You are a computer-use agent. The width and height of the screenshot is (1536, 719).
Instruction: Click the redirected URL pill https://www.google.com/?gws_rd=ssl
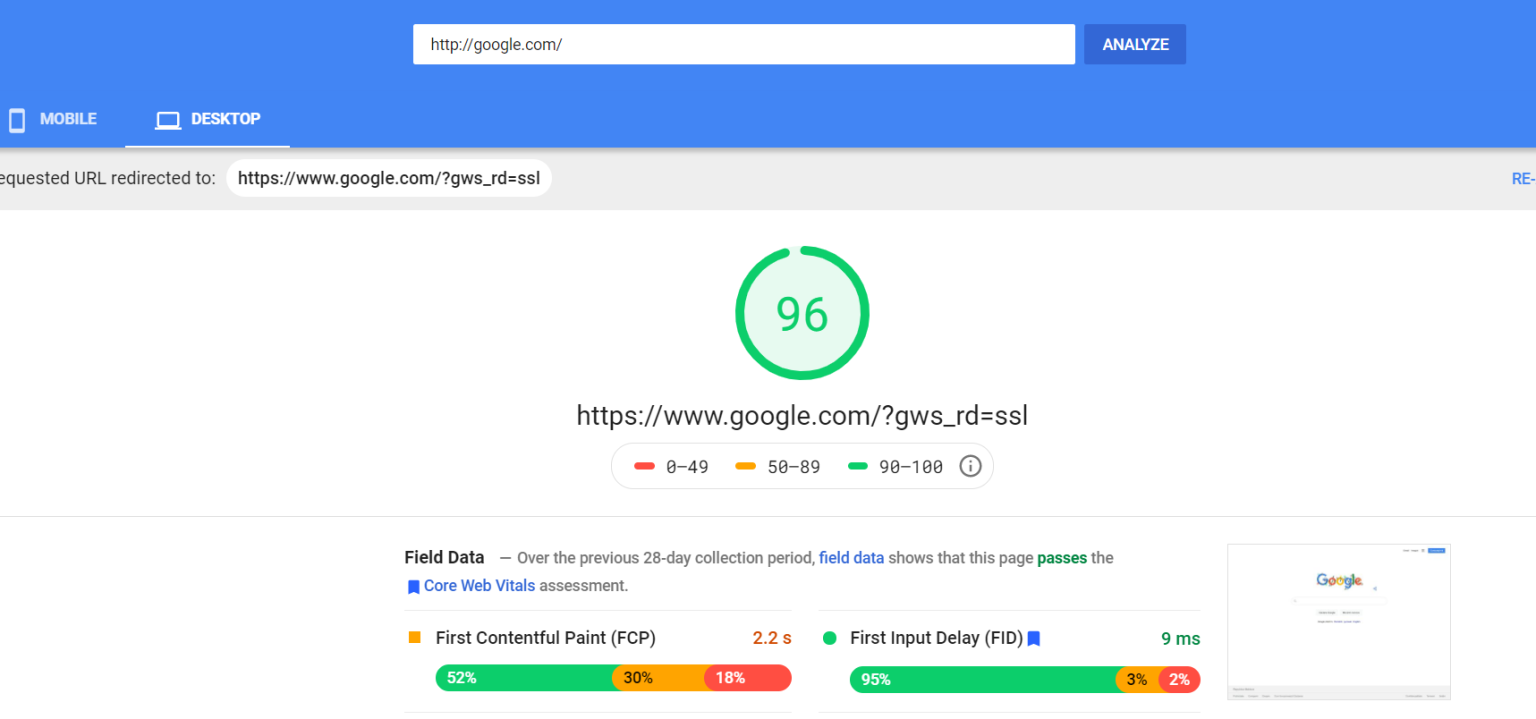[x=389, y=178]
